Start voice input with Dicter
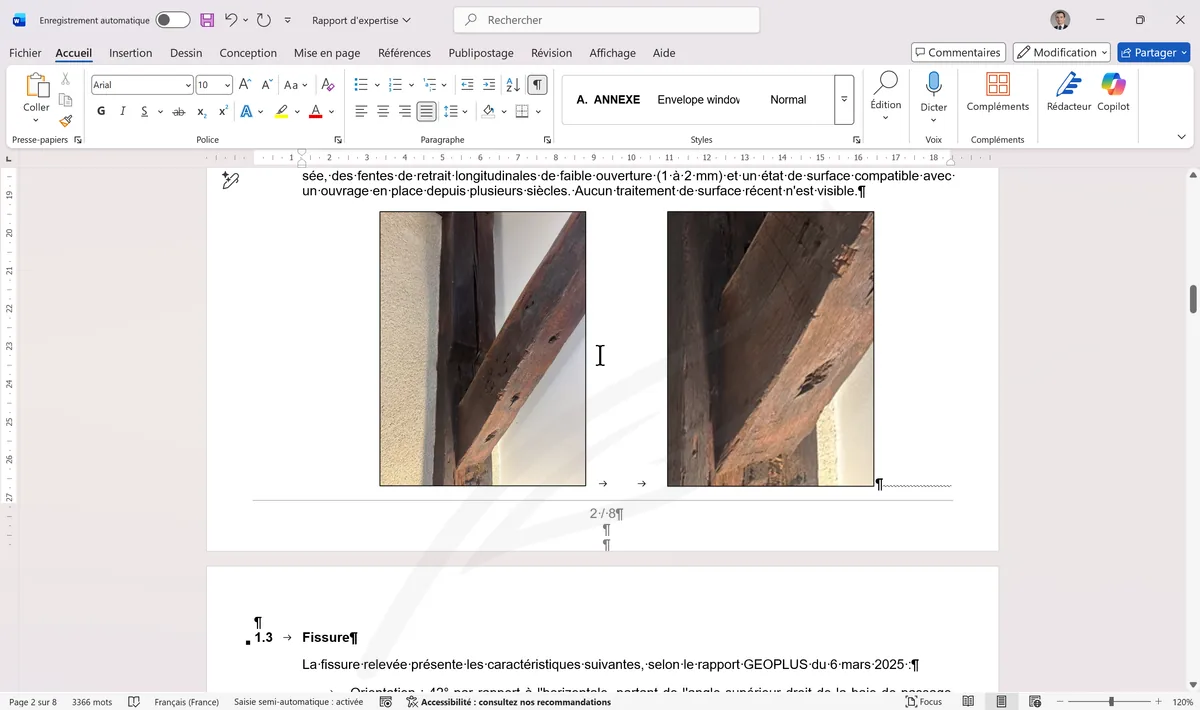The width and height of the screenshot is (1200, 710). [933, 92]
